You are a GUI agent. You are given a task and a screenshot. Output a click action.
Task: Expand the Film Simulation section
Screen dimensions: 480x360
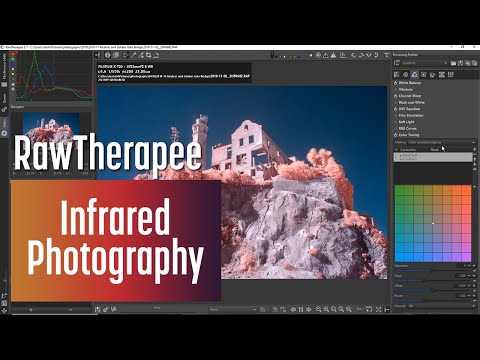(411, 115)
